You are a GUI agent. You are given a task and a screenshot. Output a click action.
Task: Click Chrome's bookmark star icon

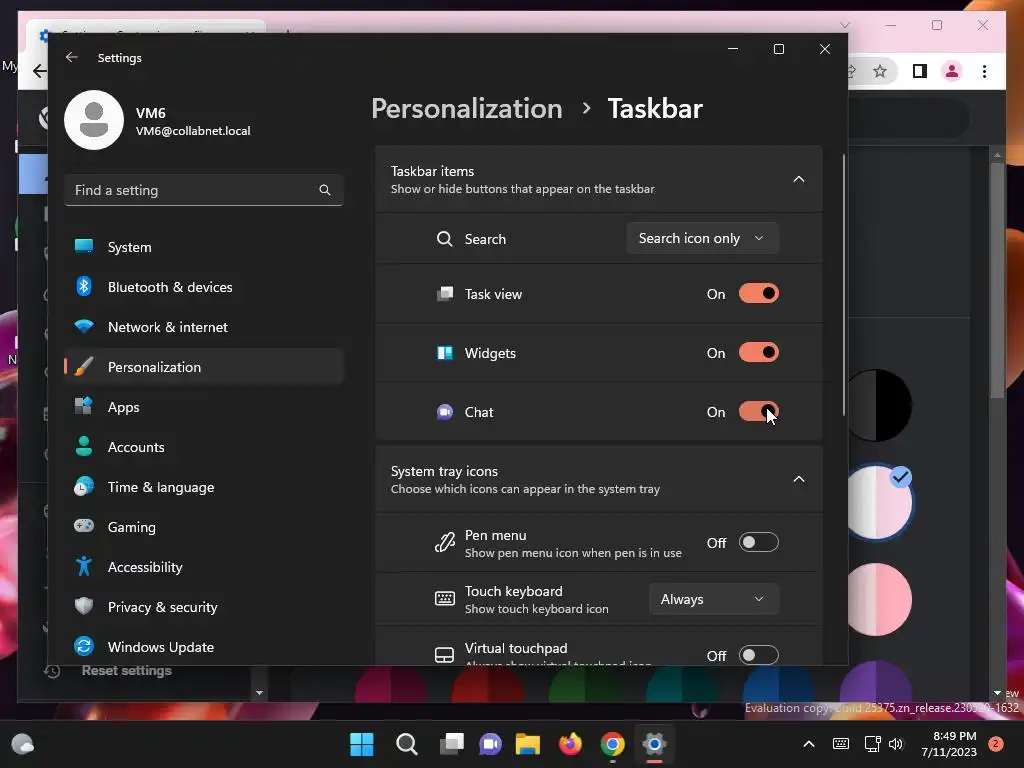880,71
